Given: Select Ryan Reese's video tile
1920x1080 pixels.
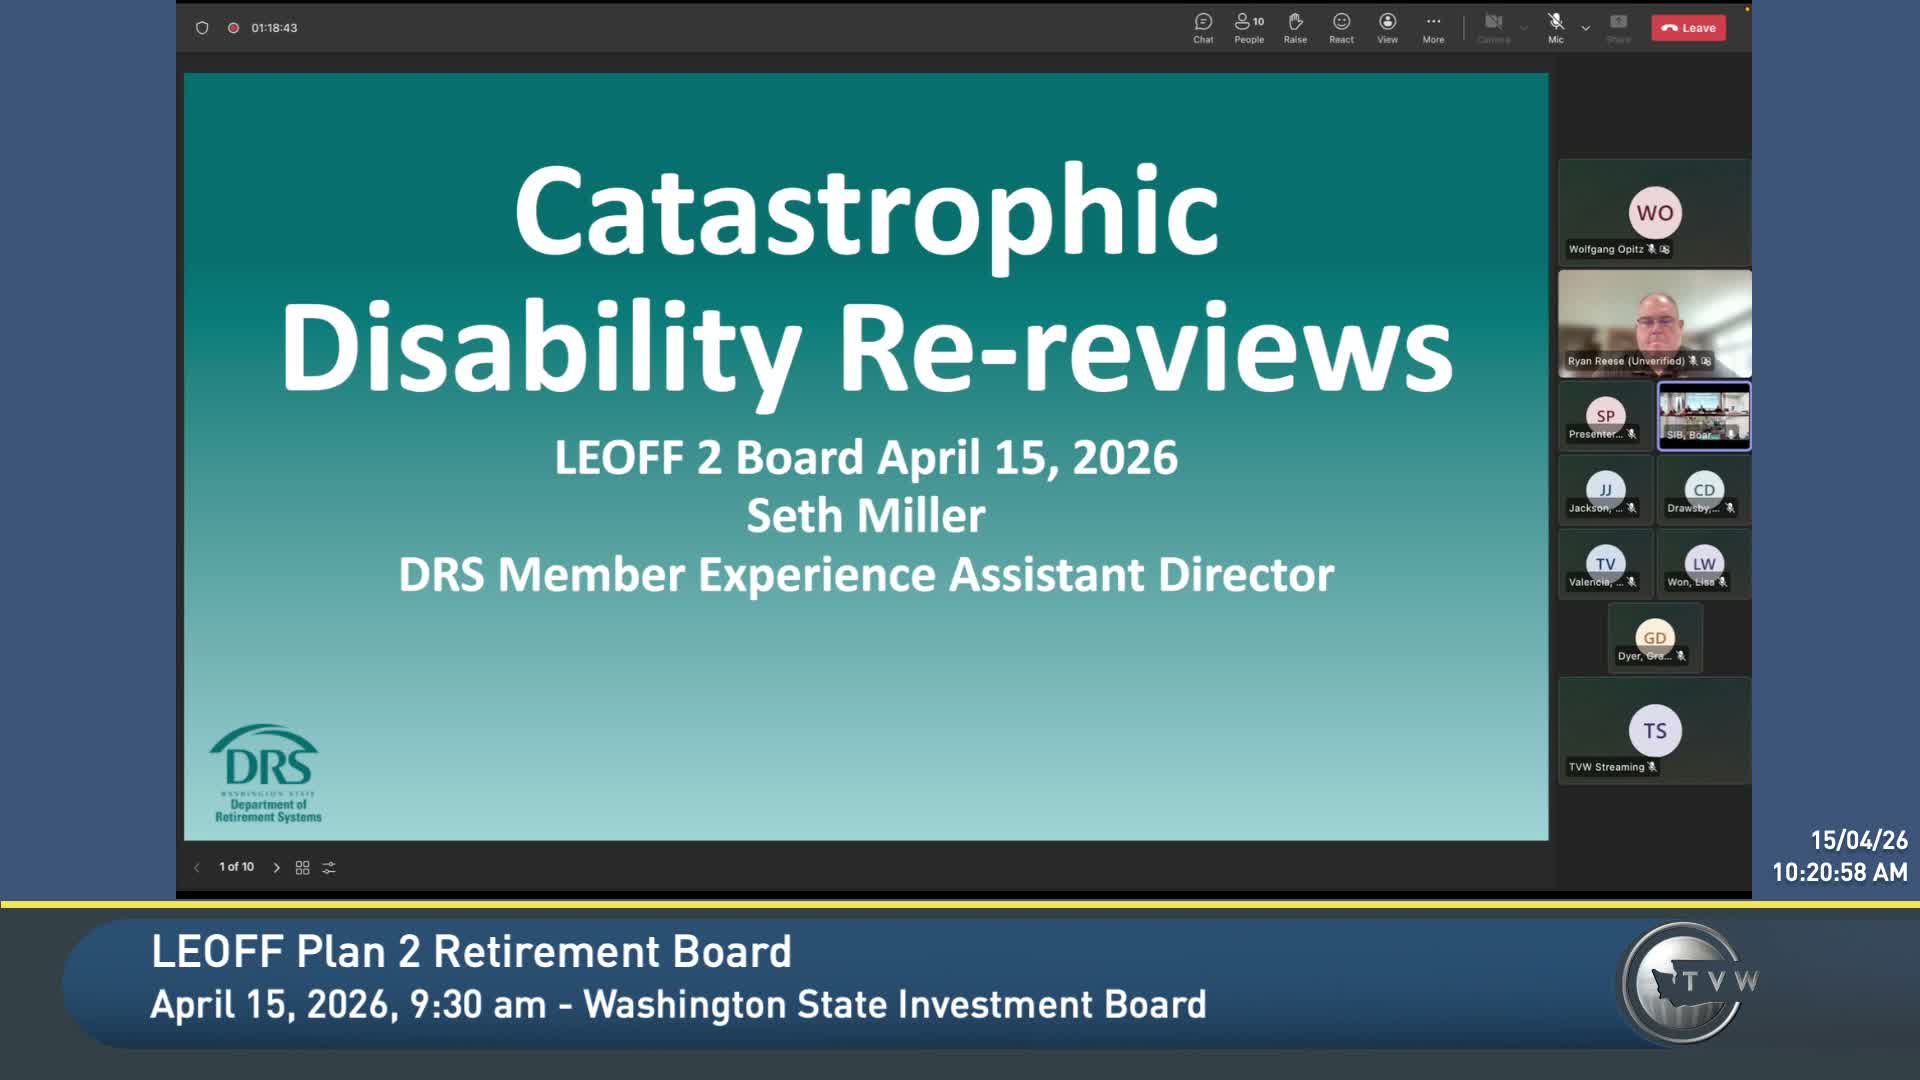Looking at the screenshot, I should pyautogui.click(x=1654, y=323).
